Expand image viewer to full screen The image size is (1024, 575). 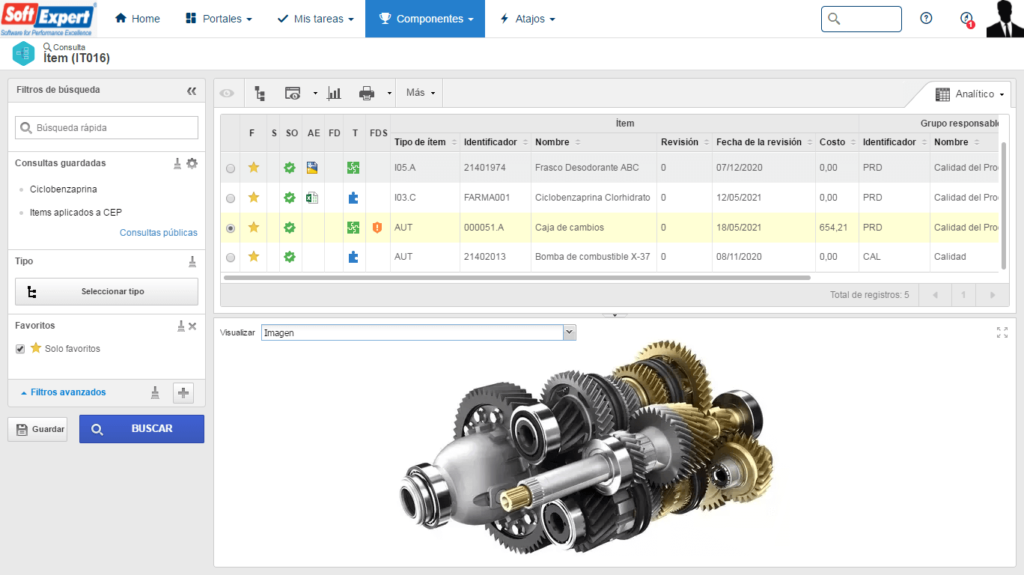(x=1002, y=333)
